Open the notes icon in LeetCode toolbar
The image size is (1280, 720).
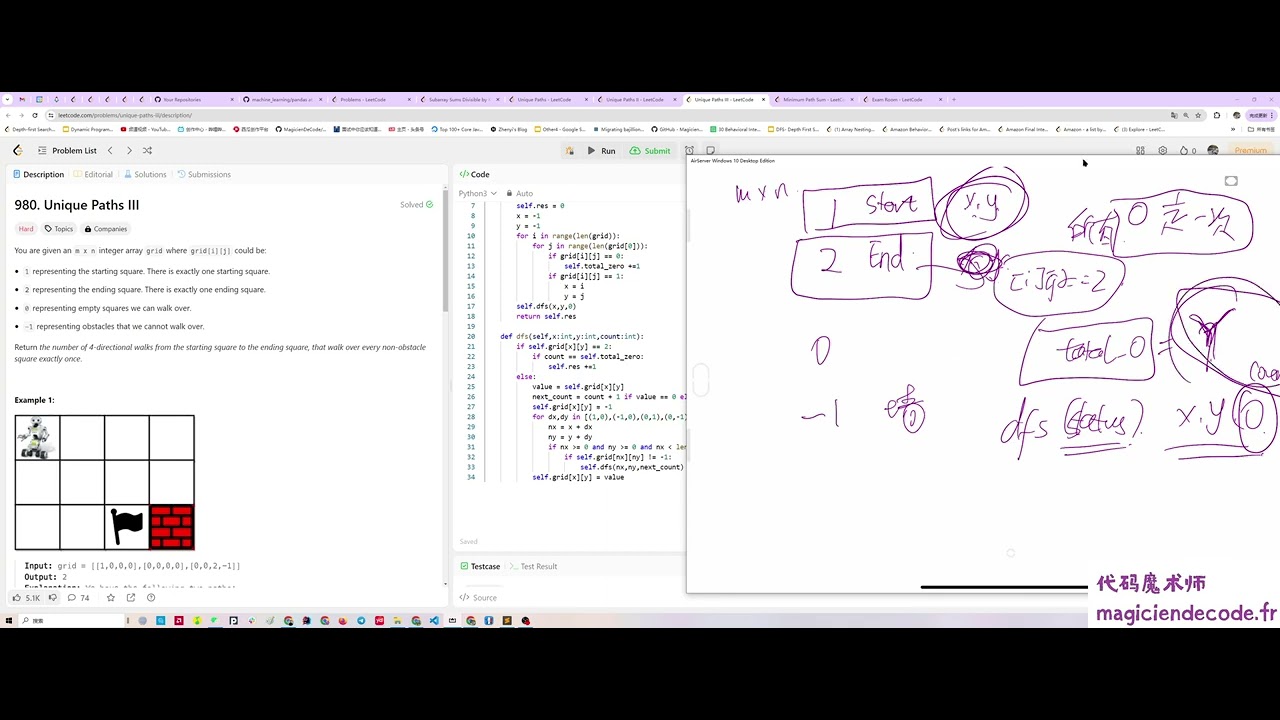point(710,151)
